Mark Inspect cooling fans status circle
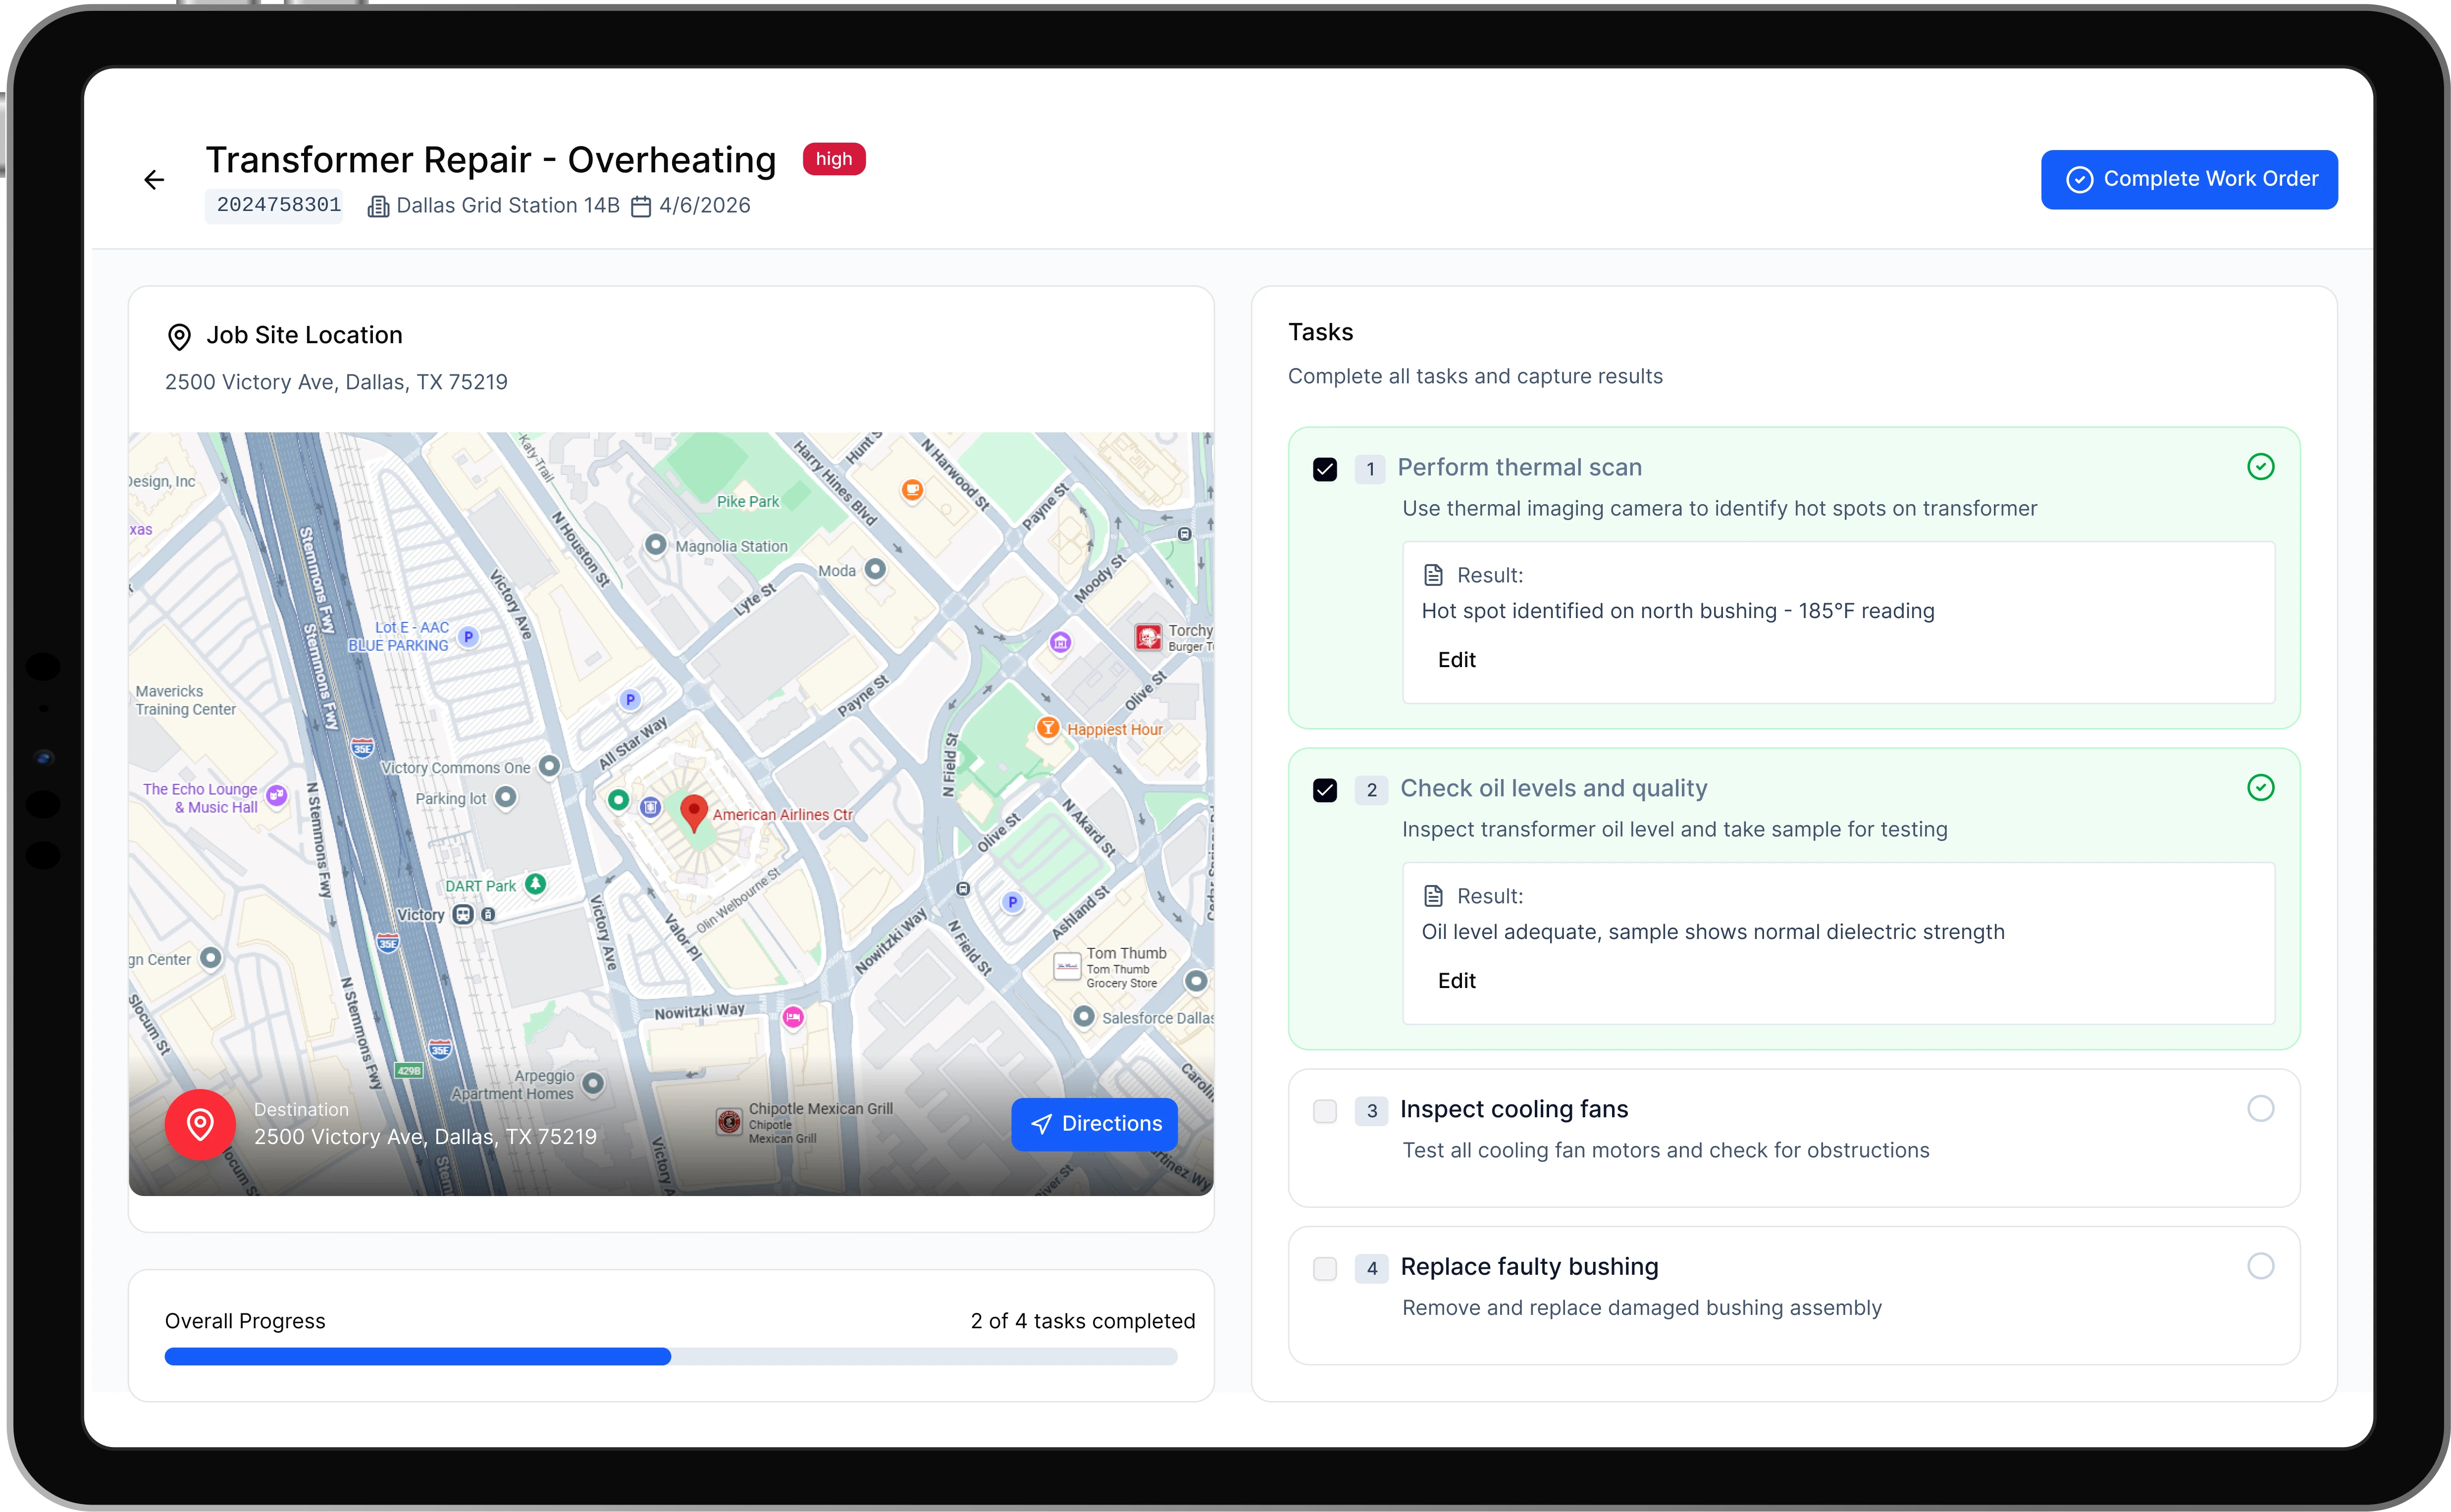This screenshot has height=1512, width=2451. [2260, 1109]
